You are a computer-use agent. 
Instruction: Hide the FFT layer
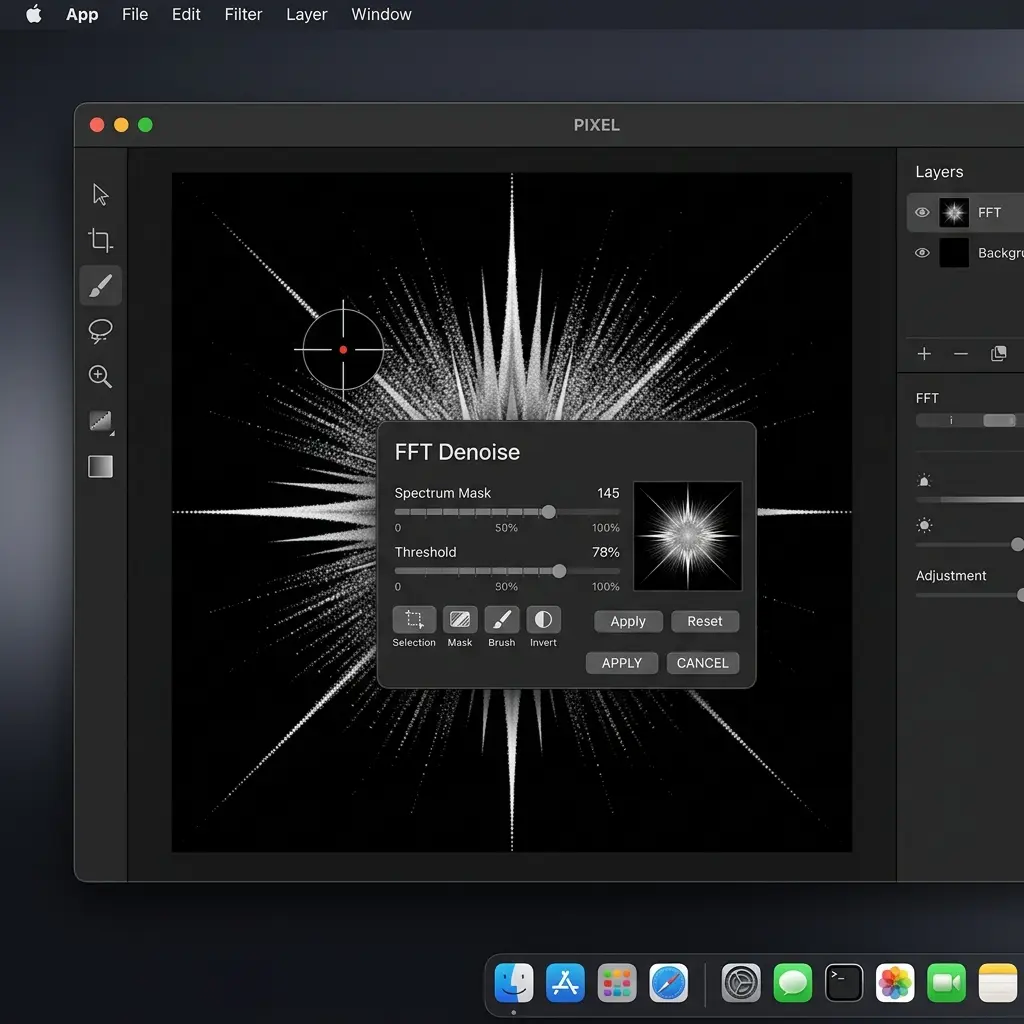pyautogui.click(x=922, y=212)
